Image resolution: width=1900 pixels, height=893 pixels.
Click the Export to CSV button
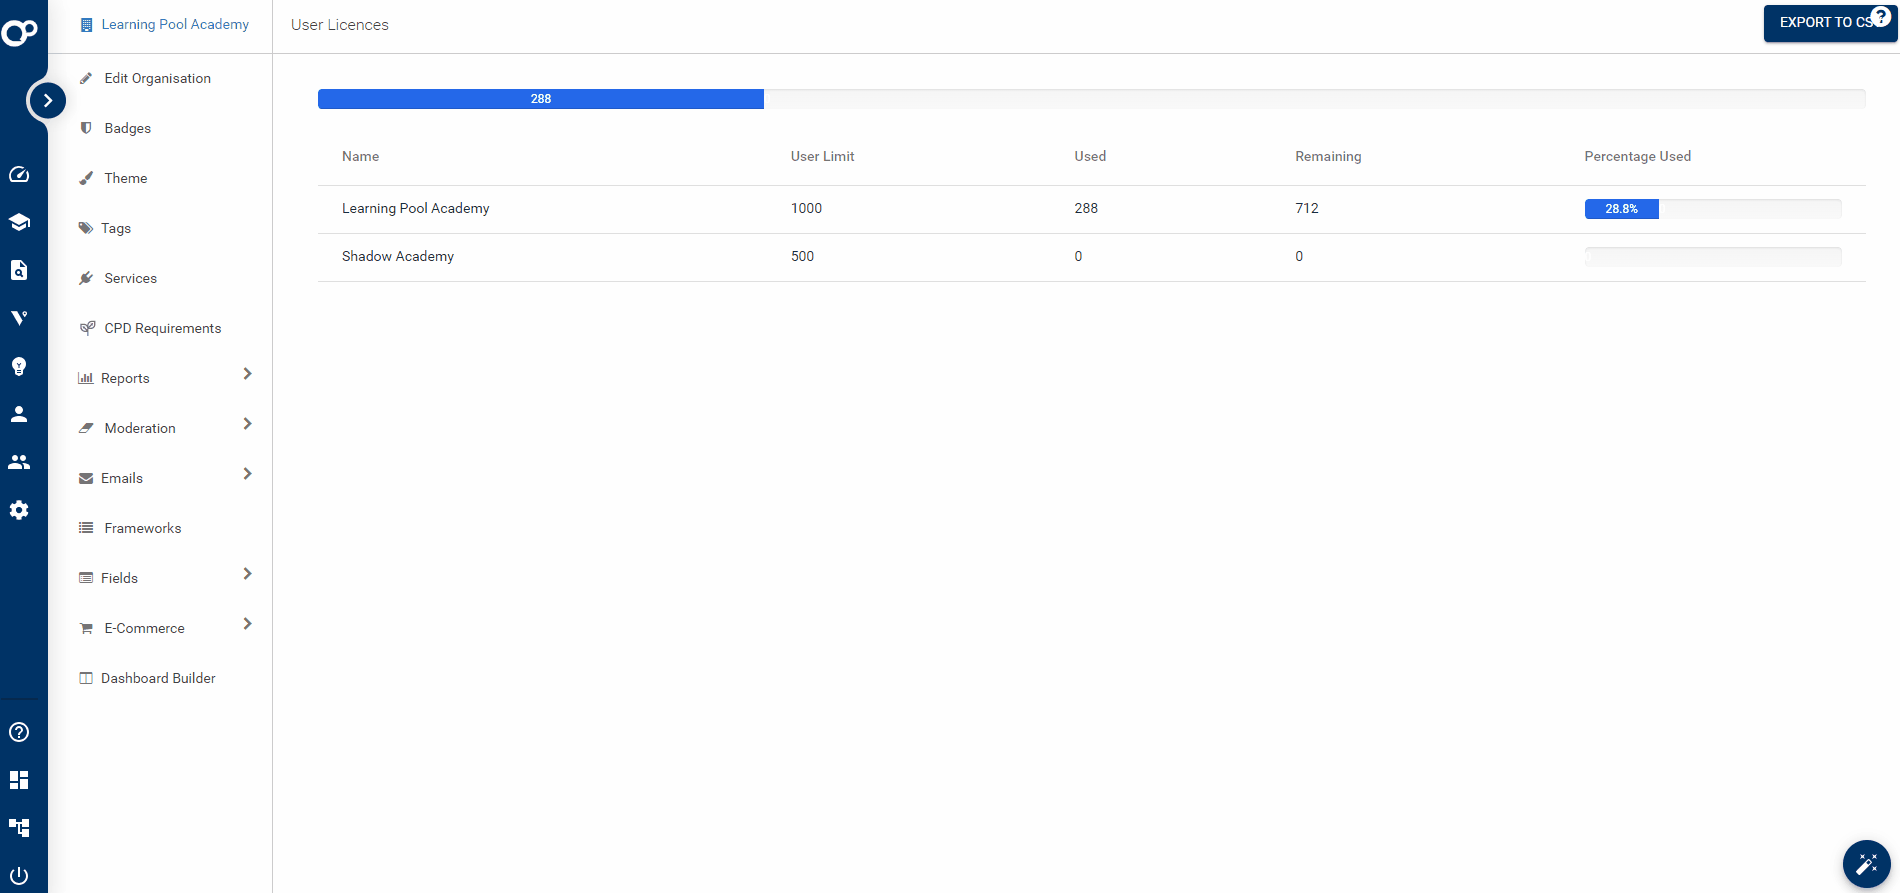[x=1824, y=22]
